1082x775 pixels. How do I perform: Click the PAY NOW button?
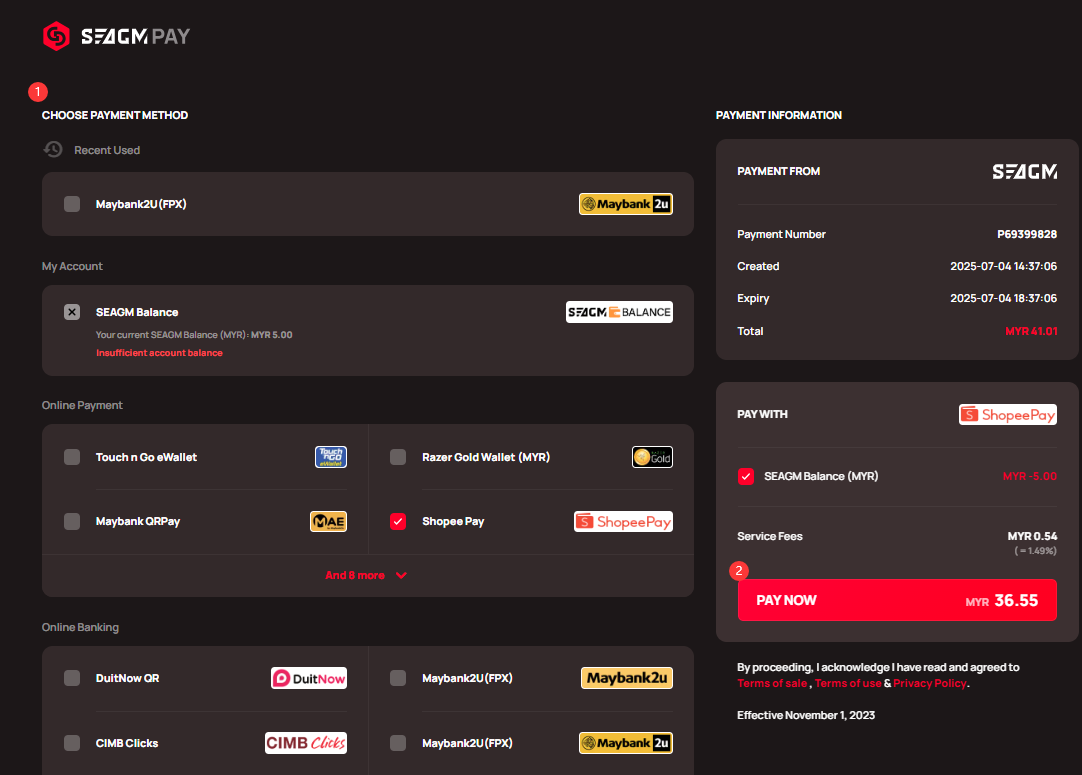(897, 600)
